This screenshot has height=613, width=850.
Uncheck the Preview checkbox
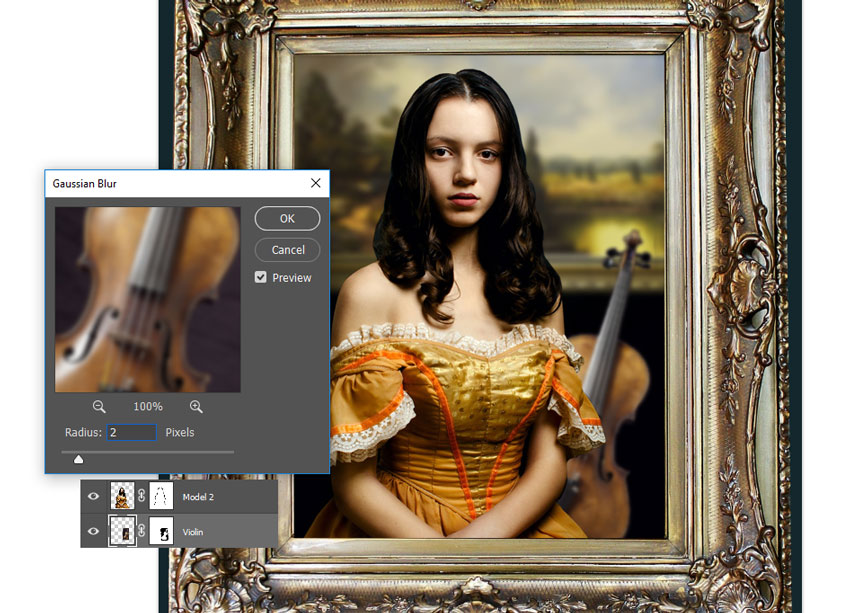point(261,277)
